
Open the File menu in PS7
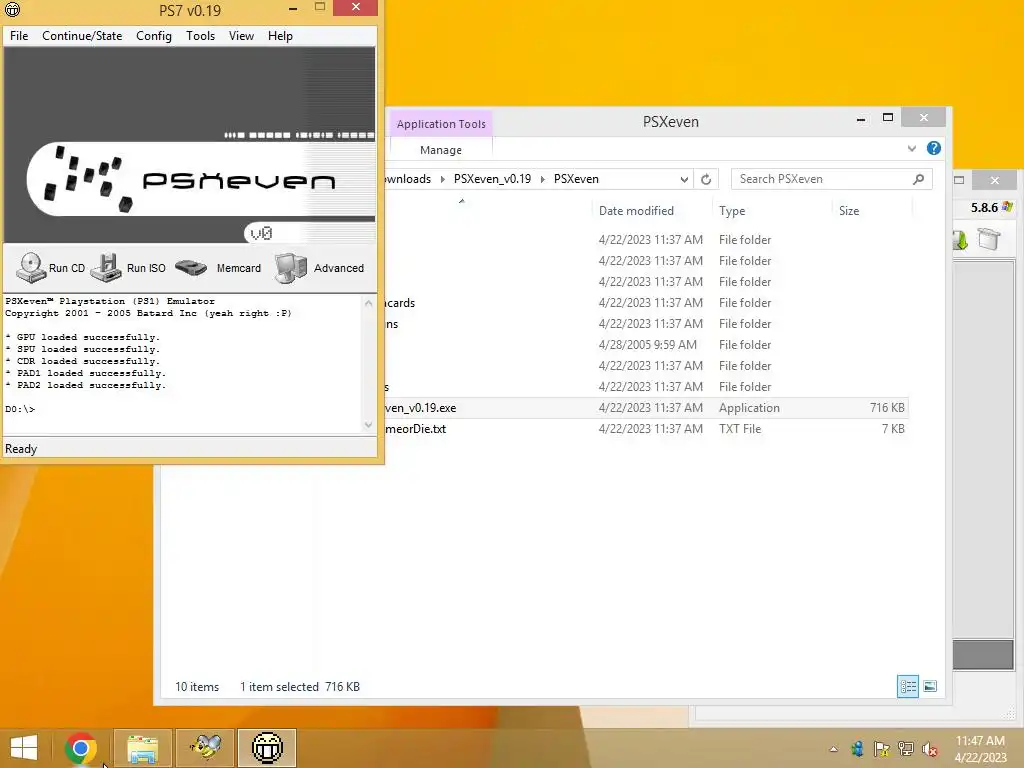coord(19,36)
